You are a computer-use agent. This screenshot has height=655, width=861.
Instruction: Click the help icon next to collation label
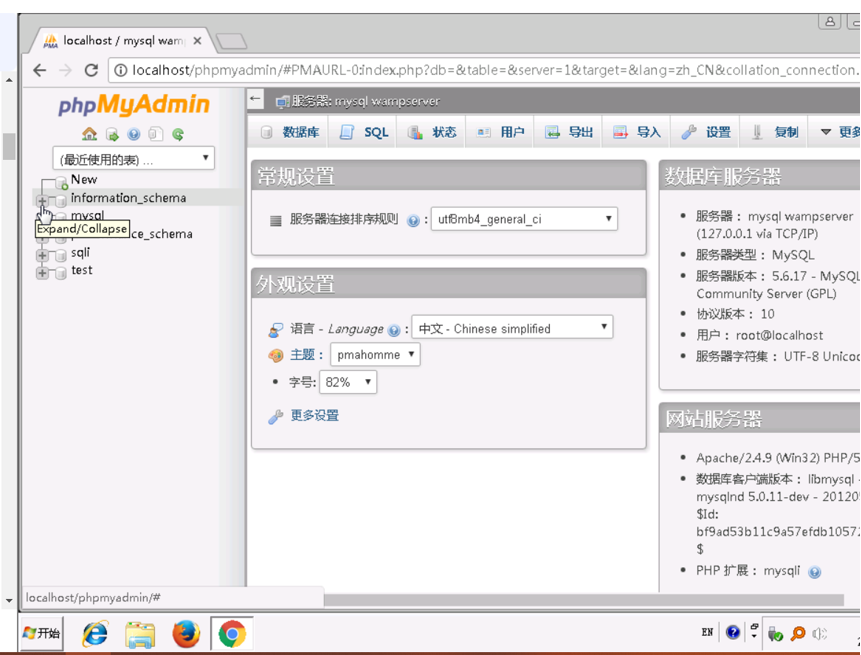[413, 221]
